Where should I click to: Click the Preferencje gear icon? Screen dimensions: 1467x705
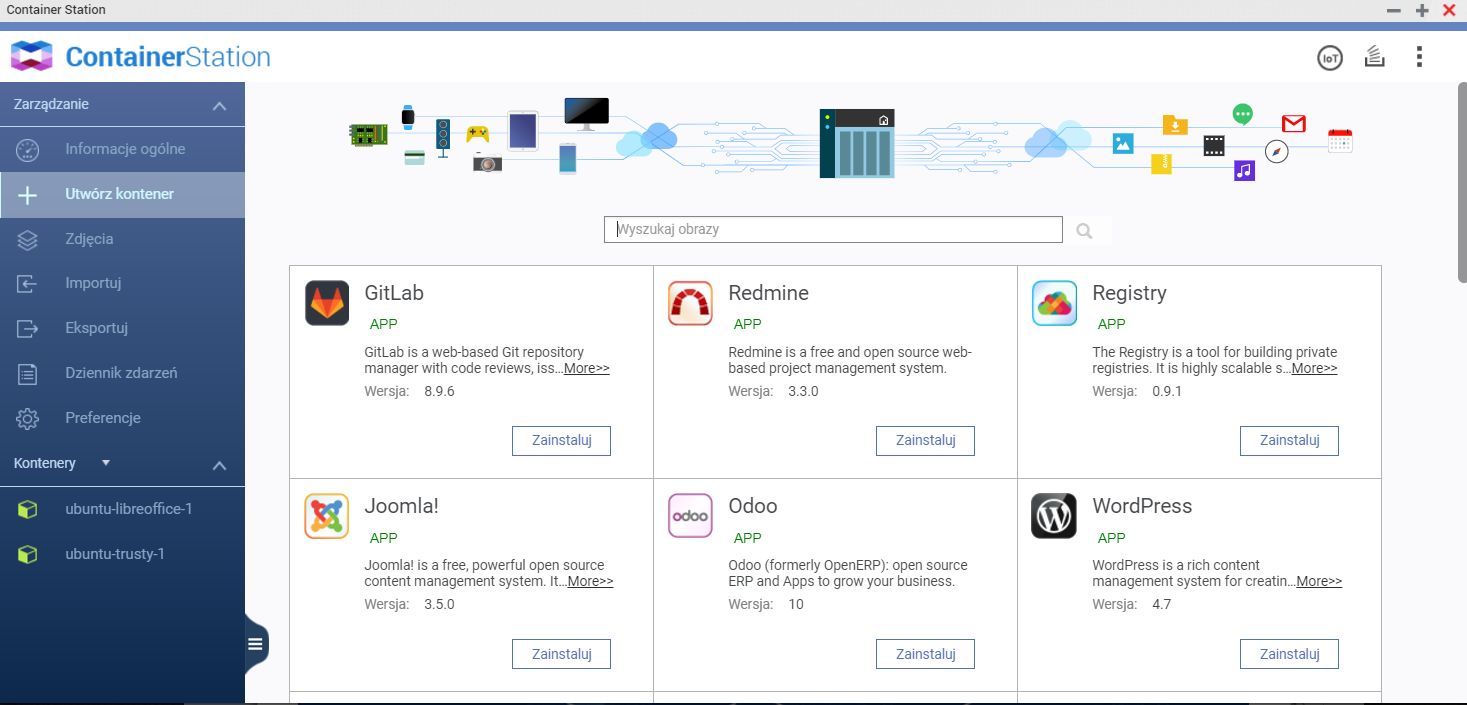coord(27,419)
